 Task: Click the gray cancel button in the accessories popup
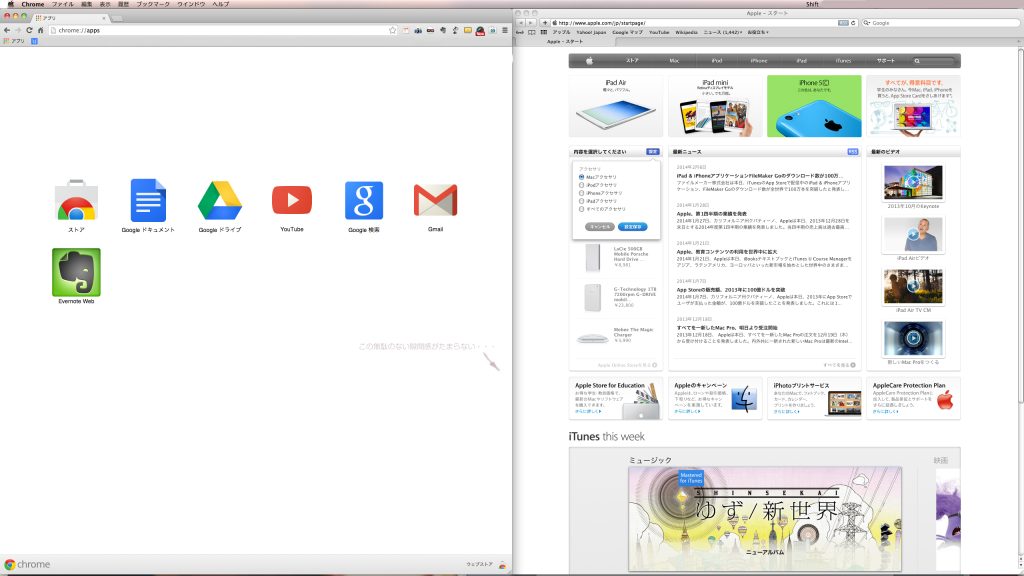pyautogui.click(x=600, y=227)
